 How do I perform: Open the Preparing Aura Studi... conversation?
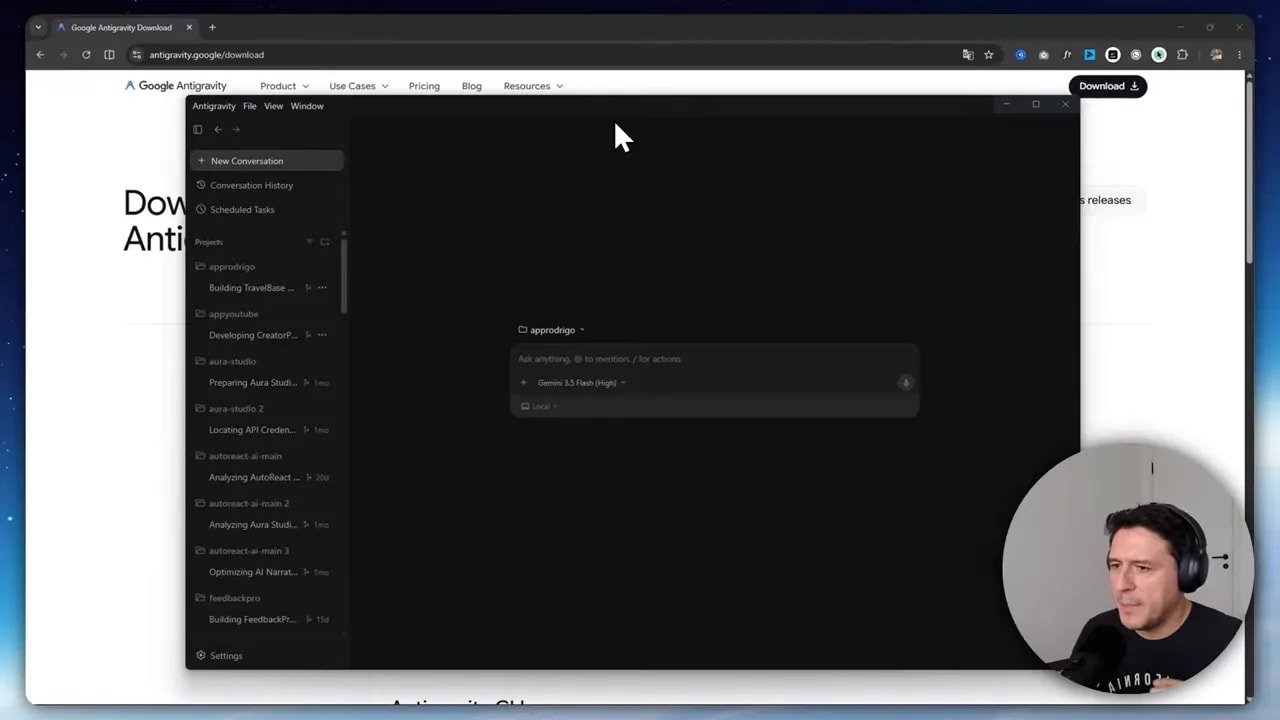253,383
